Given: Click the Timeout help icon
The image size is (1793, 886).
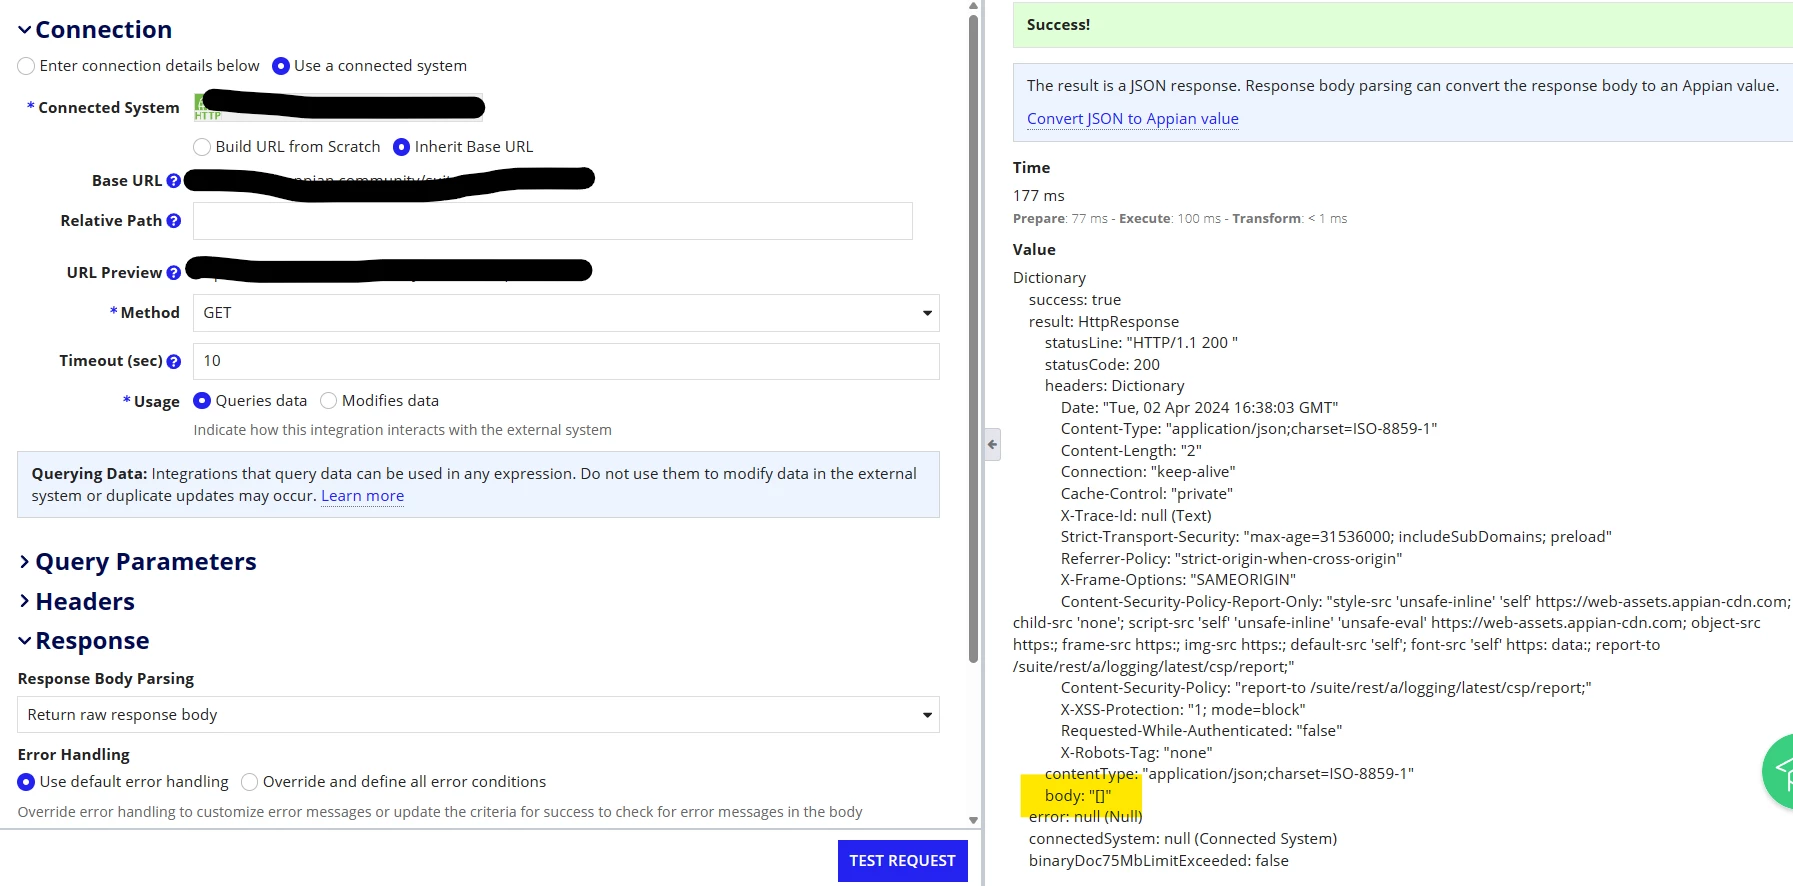Looking at the screenshot, I should pyautogui.click(x=174, y=362).
